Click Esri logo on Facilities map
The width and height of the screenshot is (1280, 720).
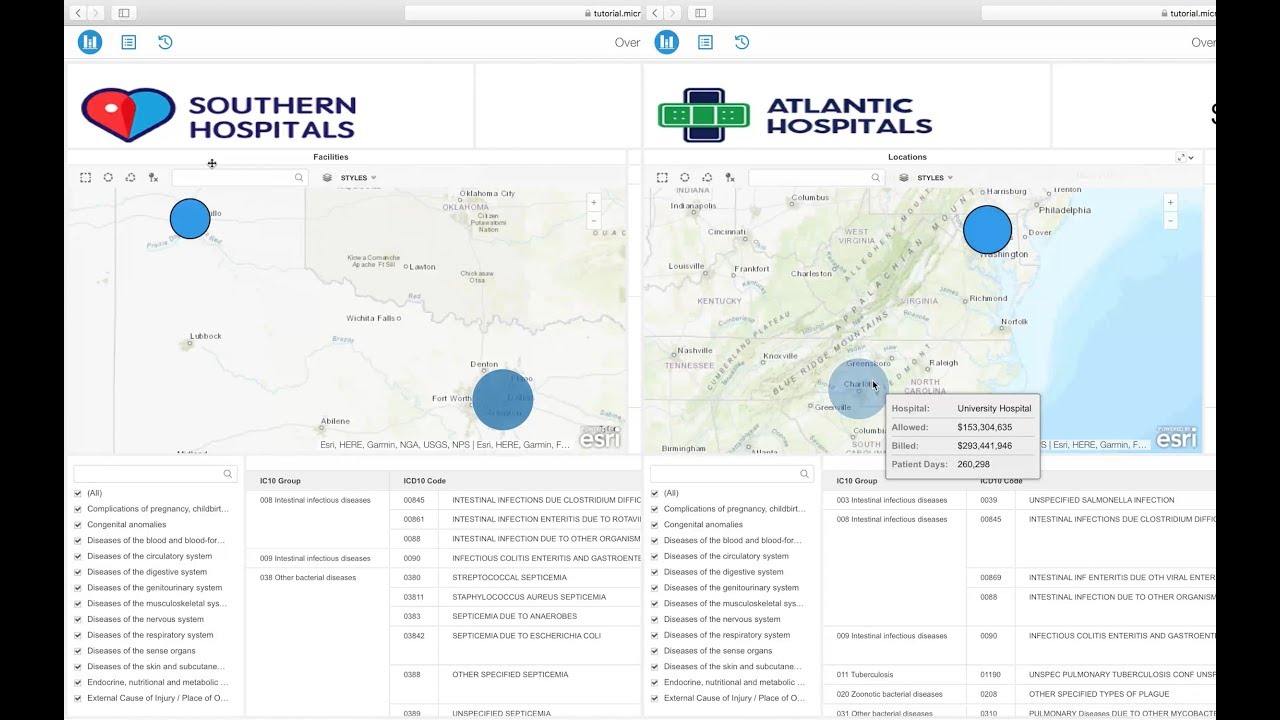pos(600,437)
